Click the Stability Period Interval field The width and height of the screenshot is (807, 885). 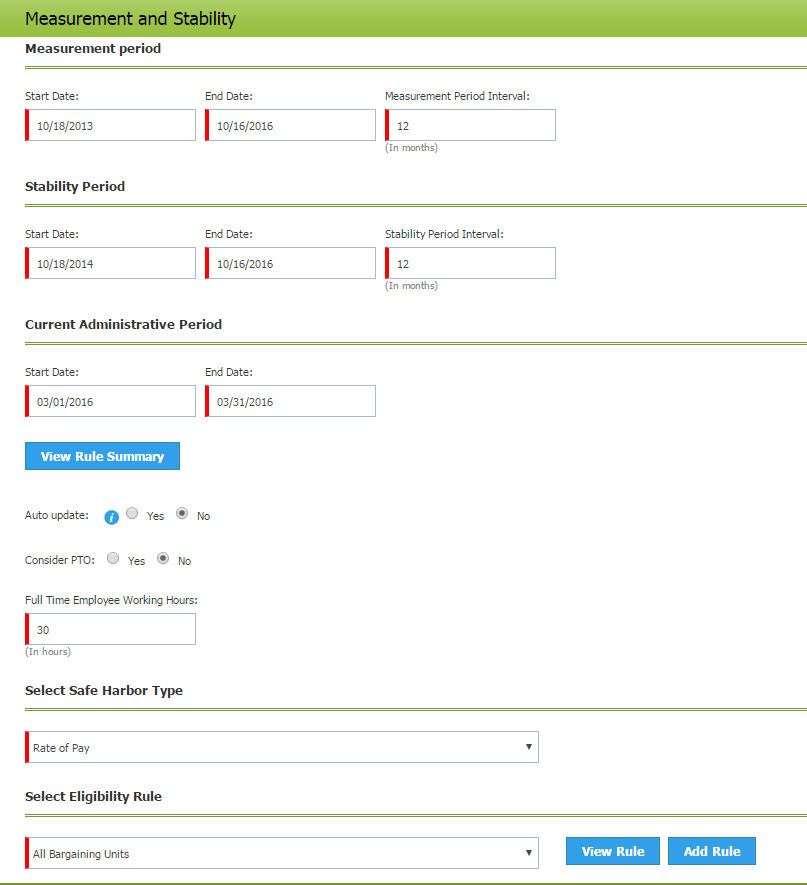(x=471, y=264)
